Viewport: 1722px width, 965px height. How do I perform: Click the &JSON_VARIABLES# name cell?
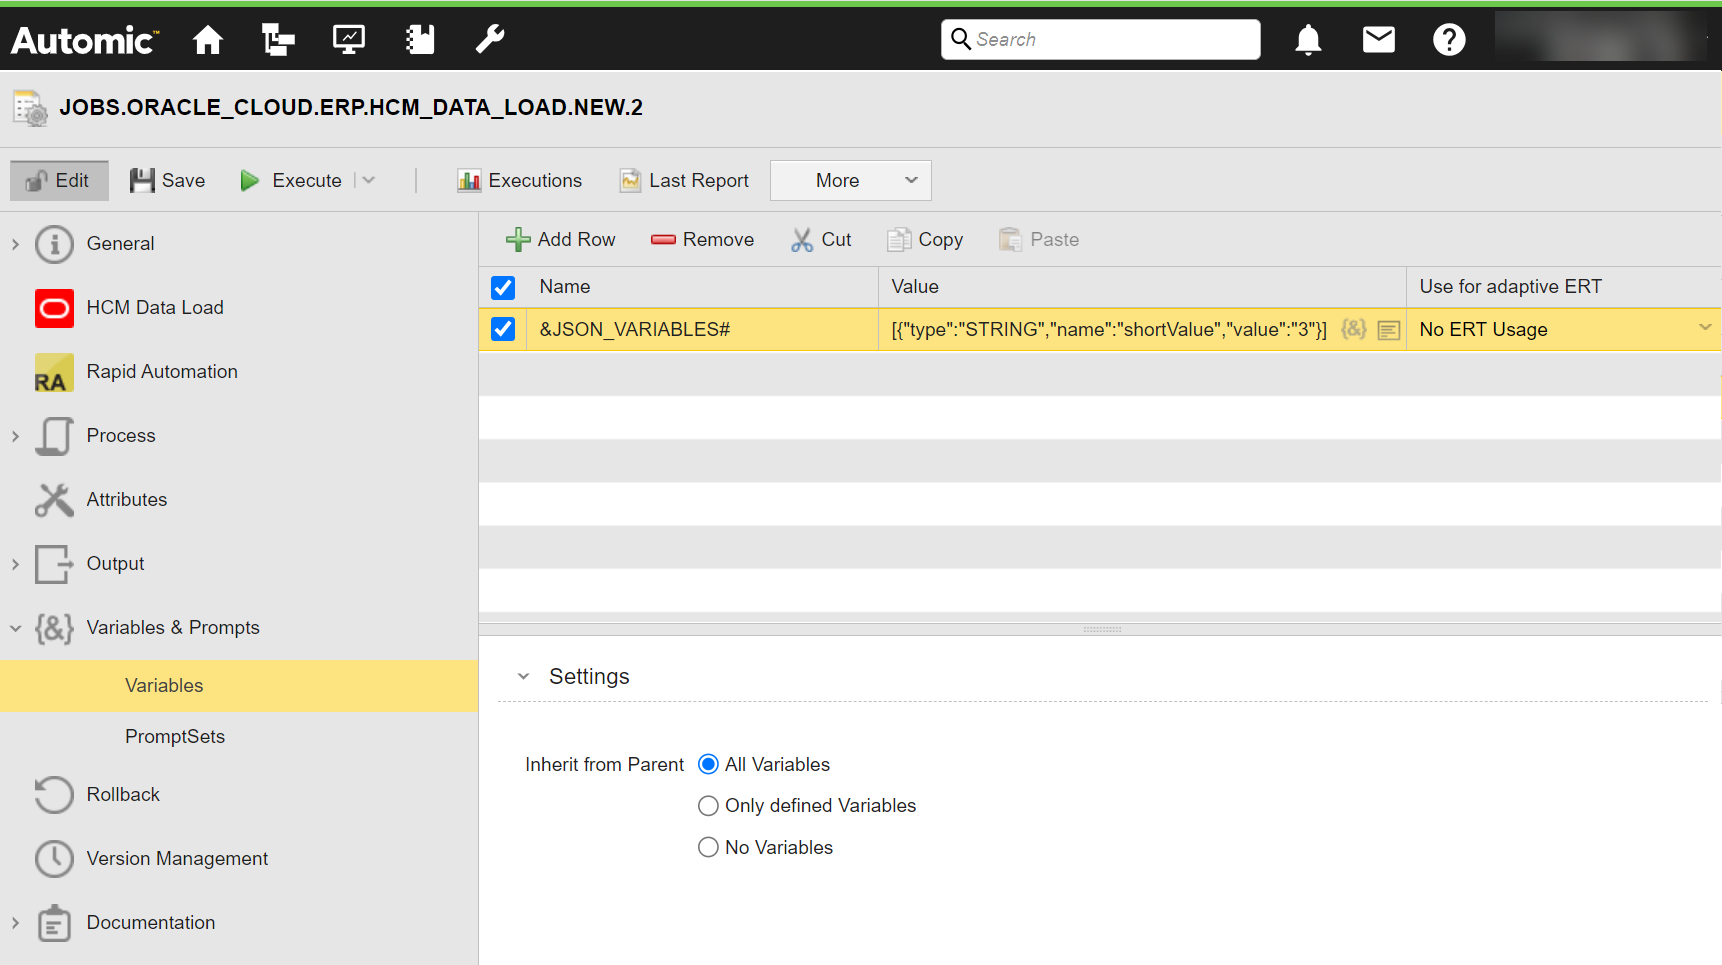tap(702, 330)
